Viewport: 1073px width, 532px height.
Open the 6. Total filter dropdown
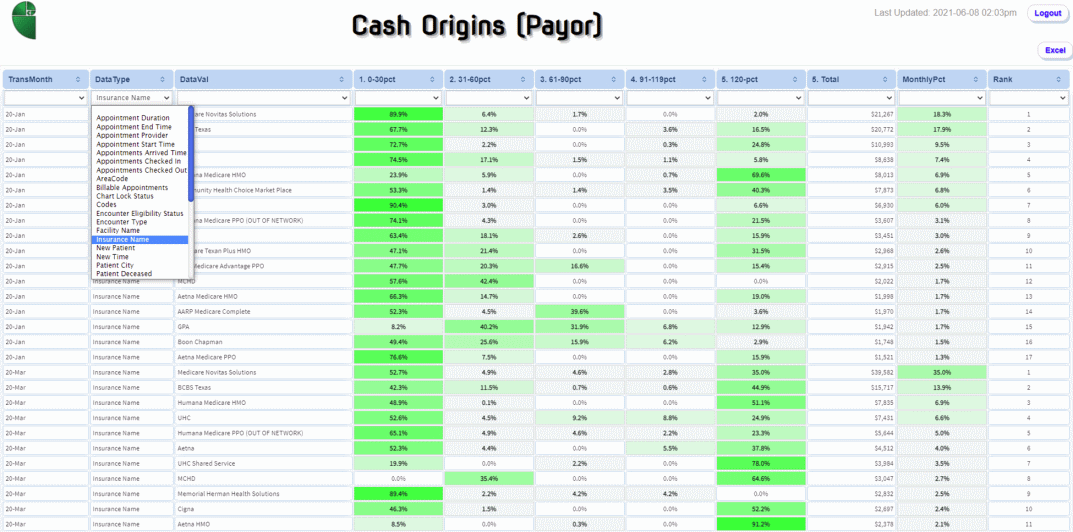tap(851, 98)
